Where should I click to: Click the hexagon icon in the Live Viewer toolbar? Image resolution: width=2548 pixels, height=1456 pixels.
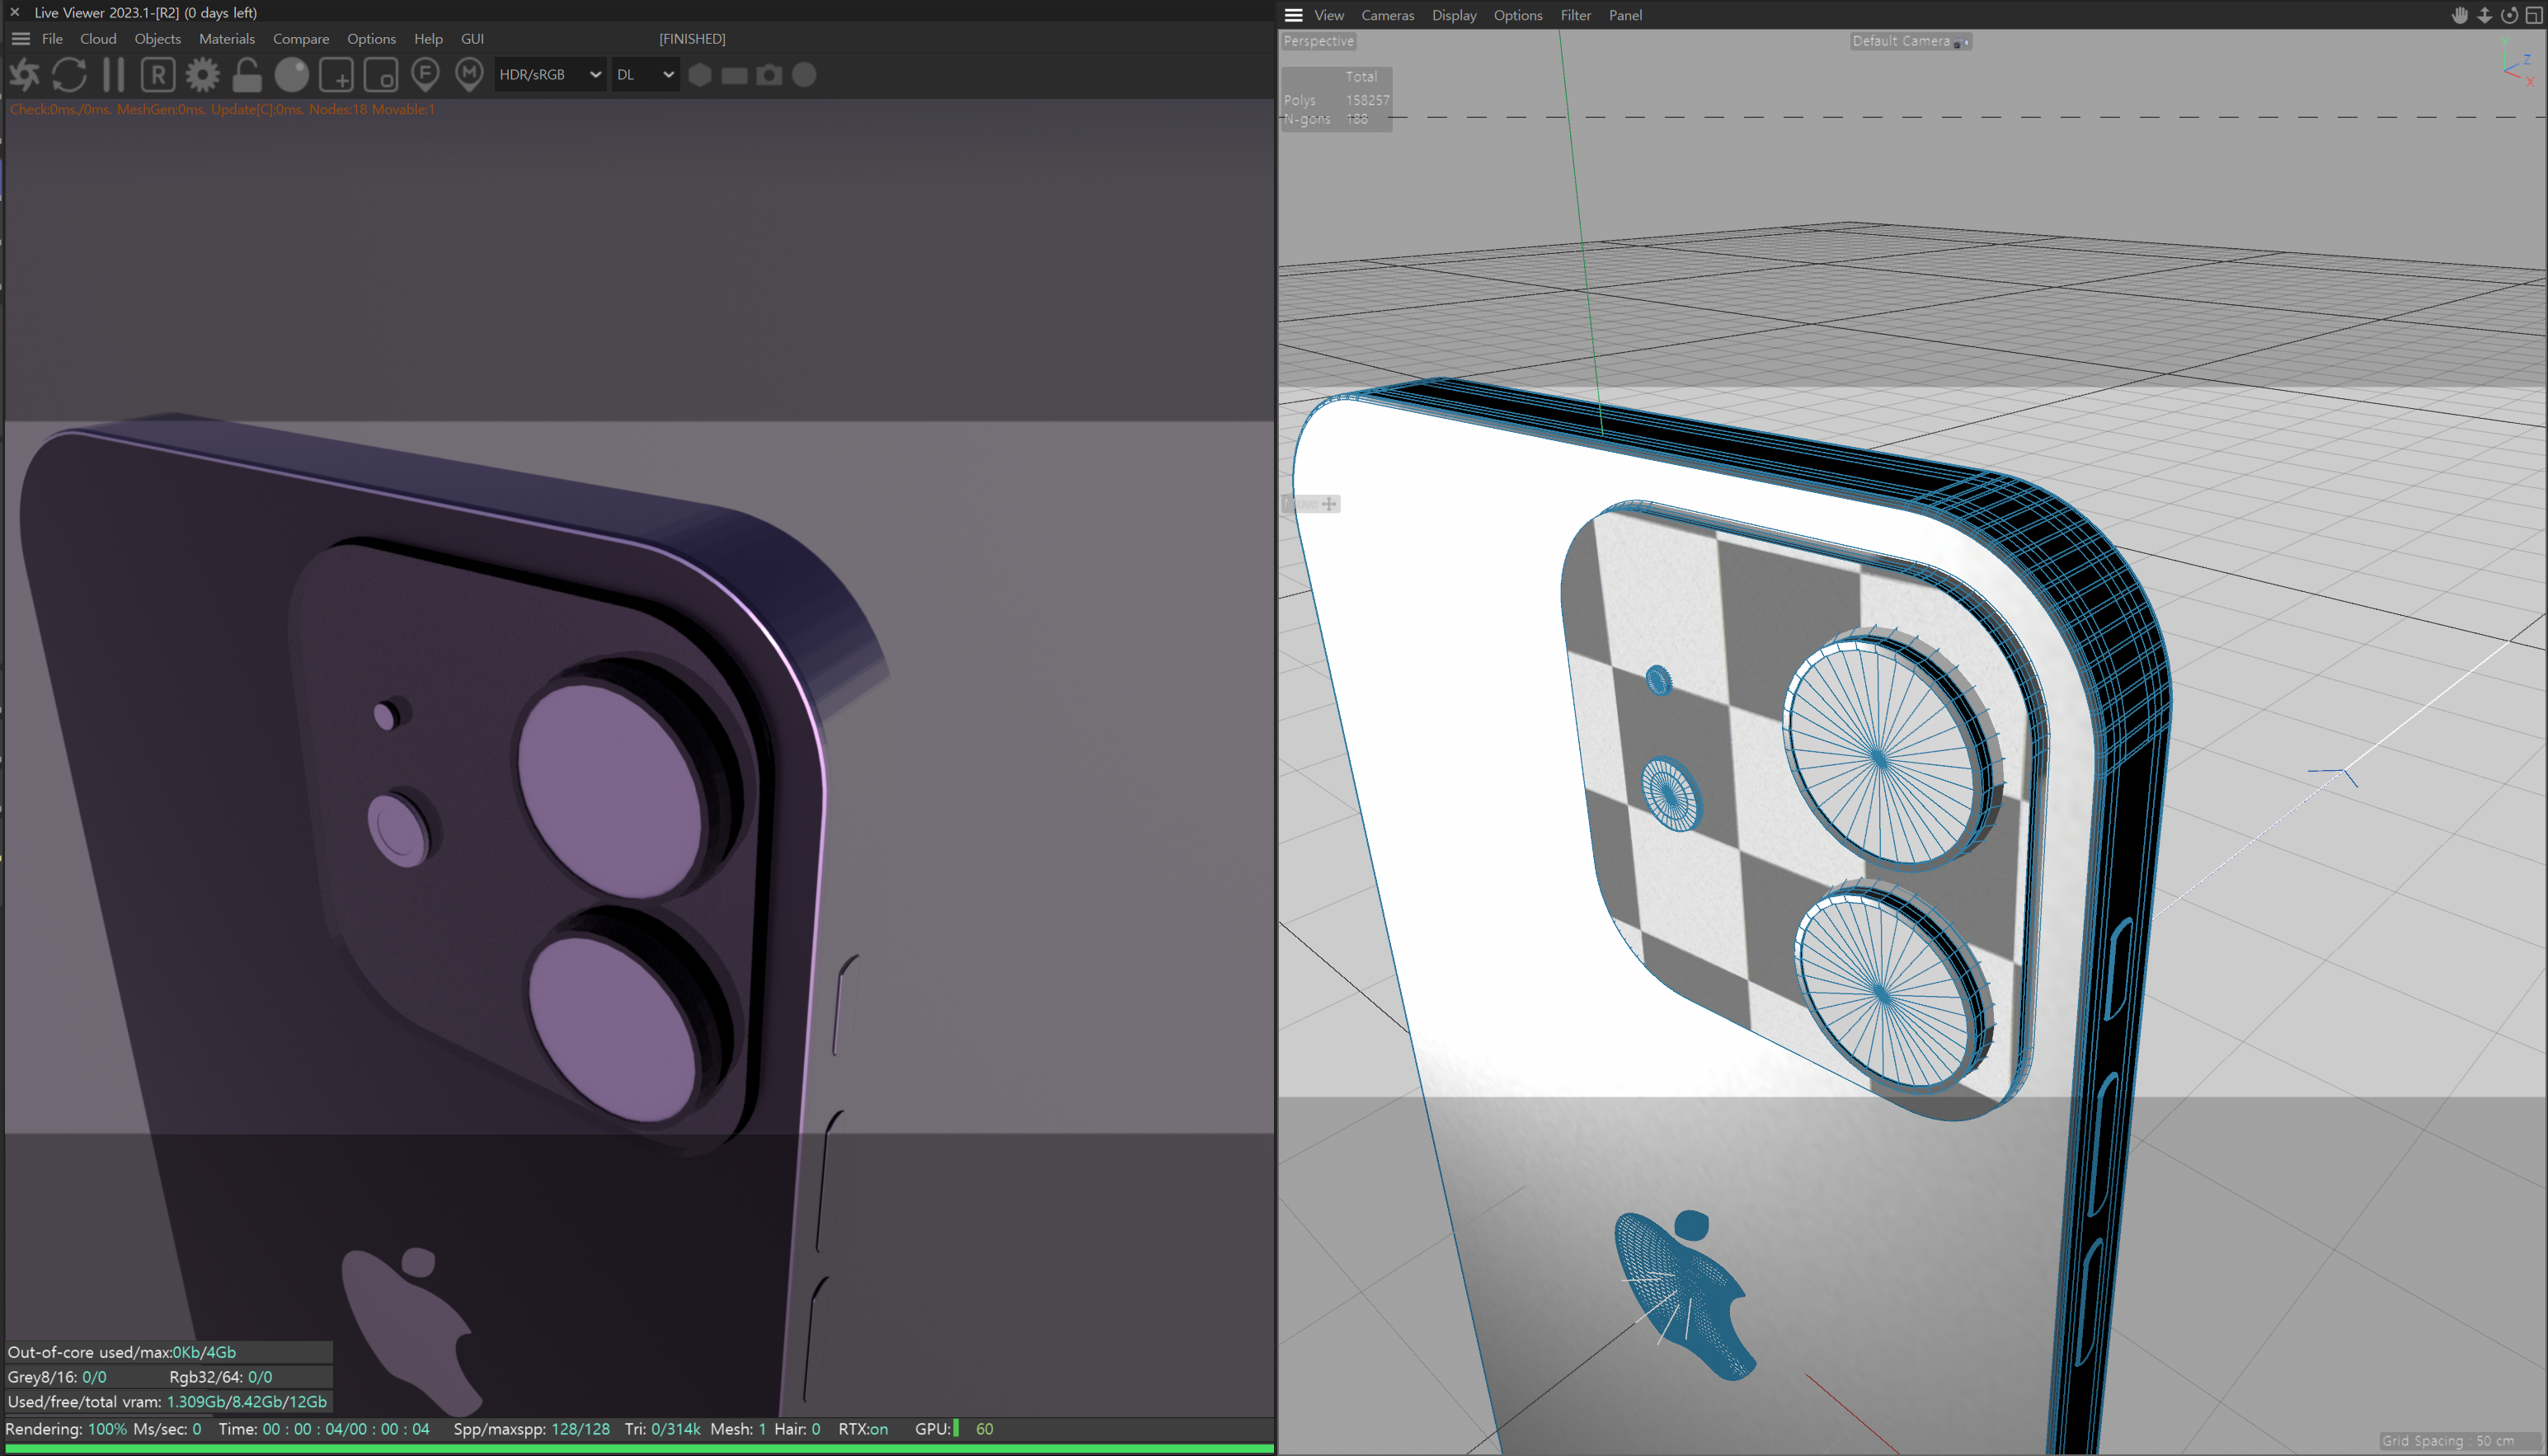[700, 75]
